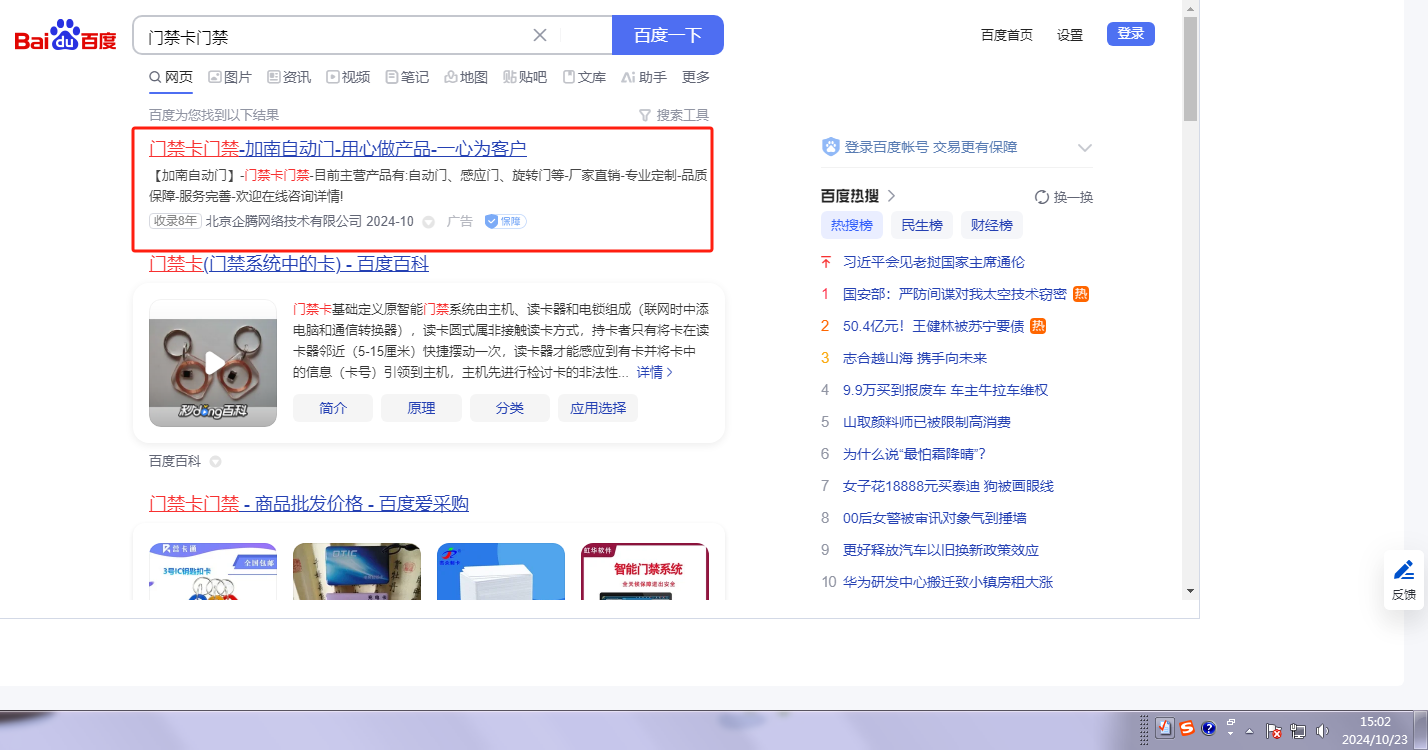This screenshot has width=1428, height=750.
Task: Click the 换一换 refresh icon in hot search
Action: [x=1041, y=197]
